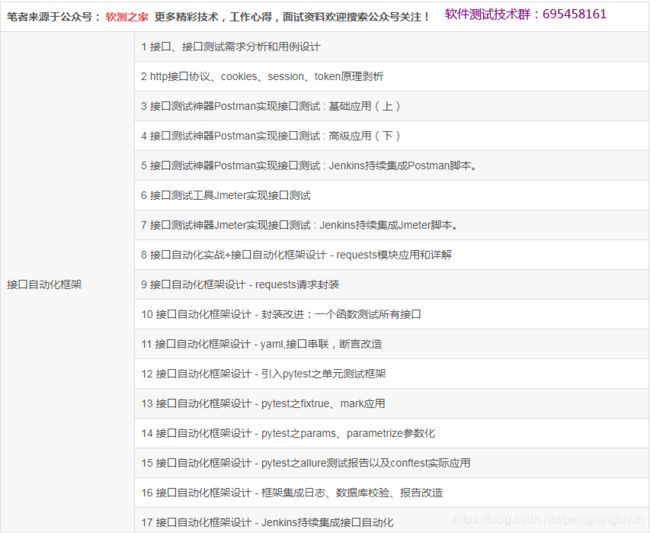The image size is (650, 533).
Task: Click the purple 软件测试技术群：695458161 text
Action: [525, 14]
